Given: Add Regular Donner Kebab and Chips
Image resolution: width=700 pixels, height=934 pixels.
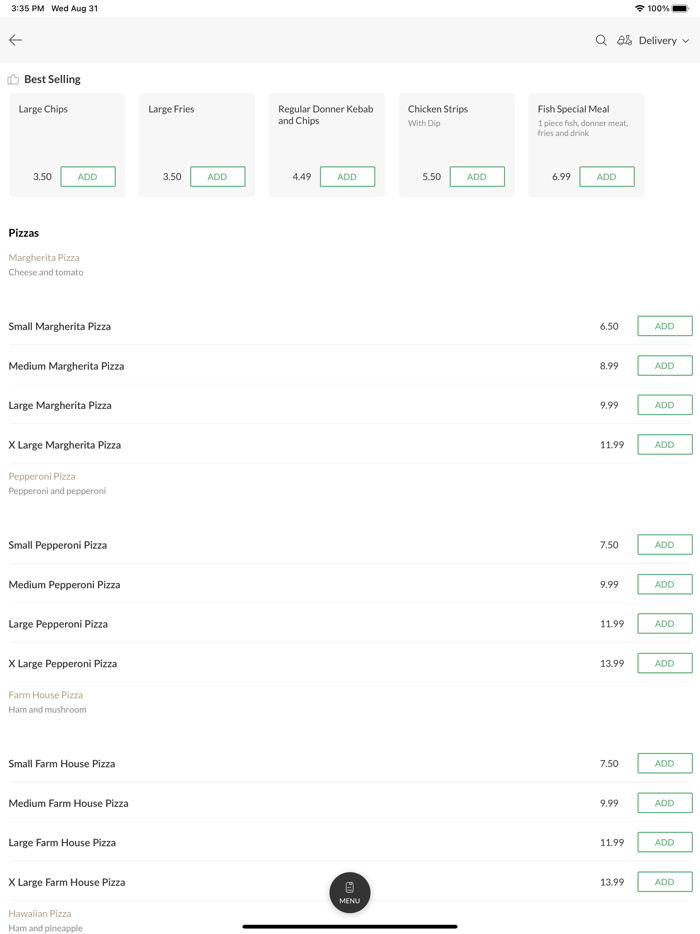Looking at the screenshot, I should pyautogui.click(x=347, y=177).
